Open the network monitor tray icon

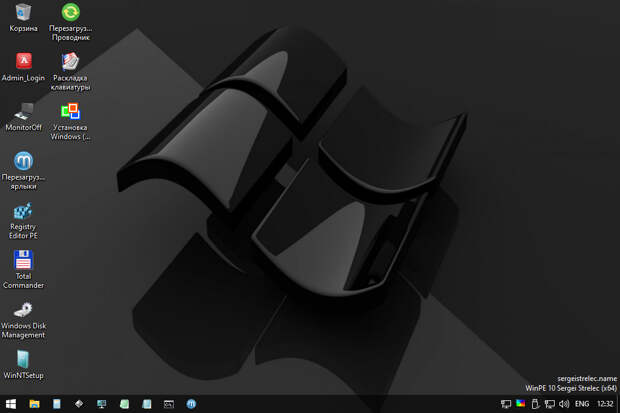[506, 403]
